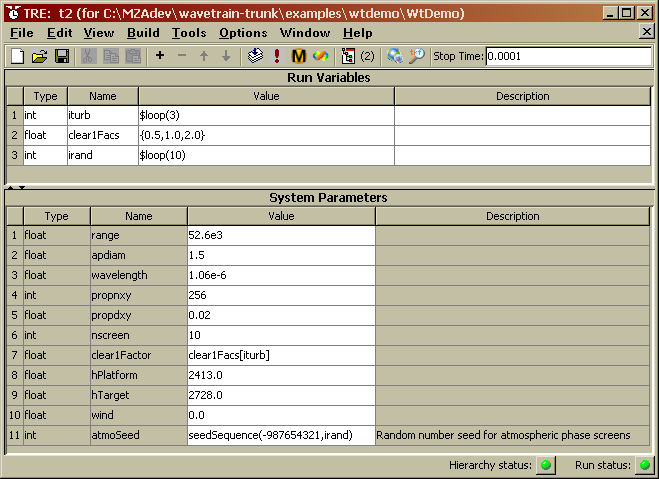Click the propdxy value 0.02
The image size is (659, 479).
tap(281, 315)
